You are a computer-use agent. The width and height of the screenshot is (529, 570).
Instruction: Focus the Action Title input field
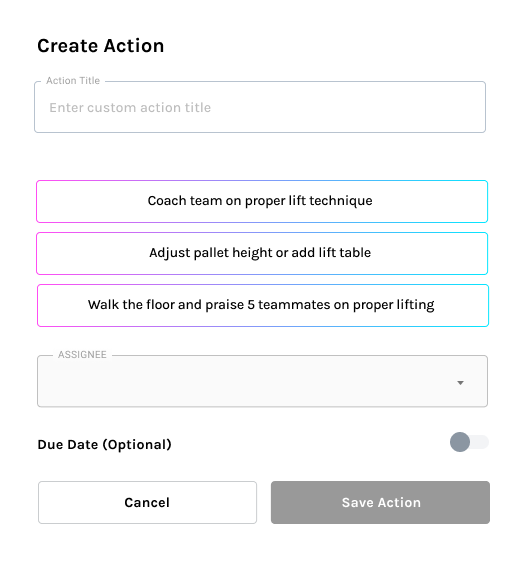click(260, 107)
